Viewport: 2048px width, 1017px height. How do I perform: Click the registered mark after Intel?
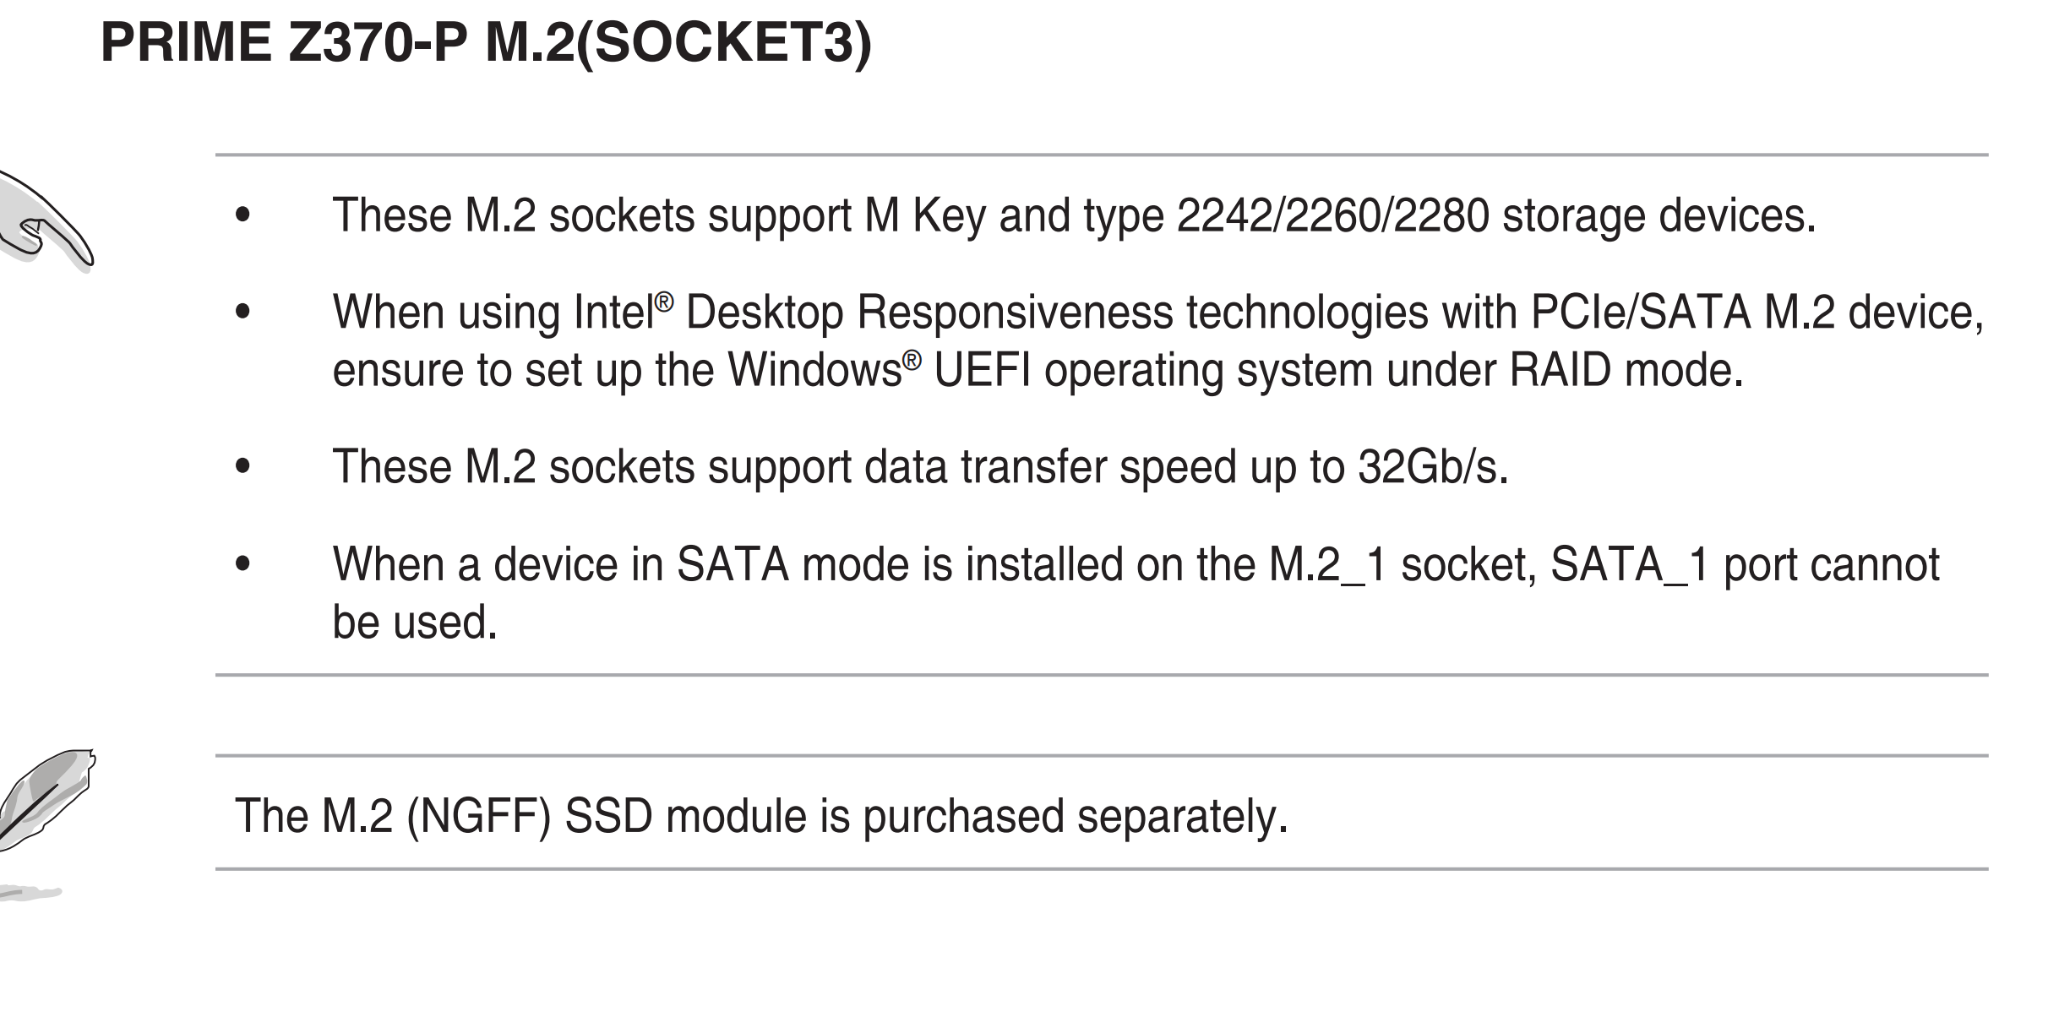pos(664,302)
